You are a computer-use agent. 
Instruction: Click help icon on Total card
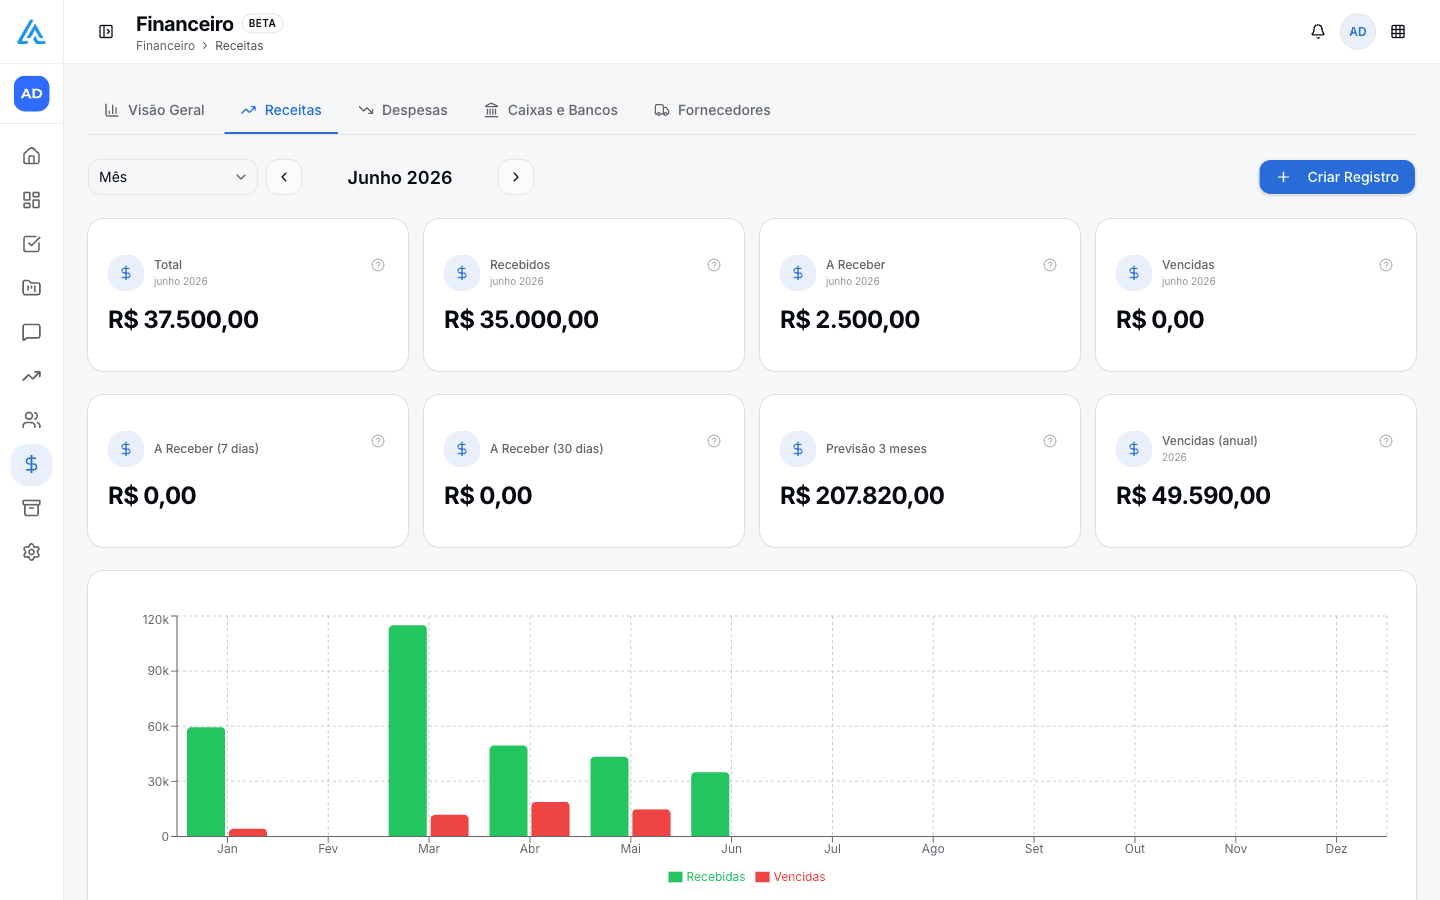point(378,265)
